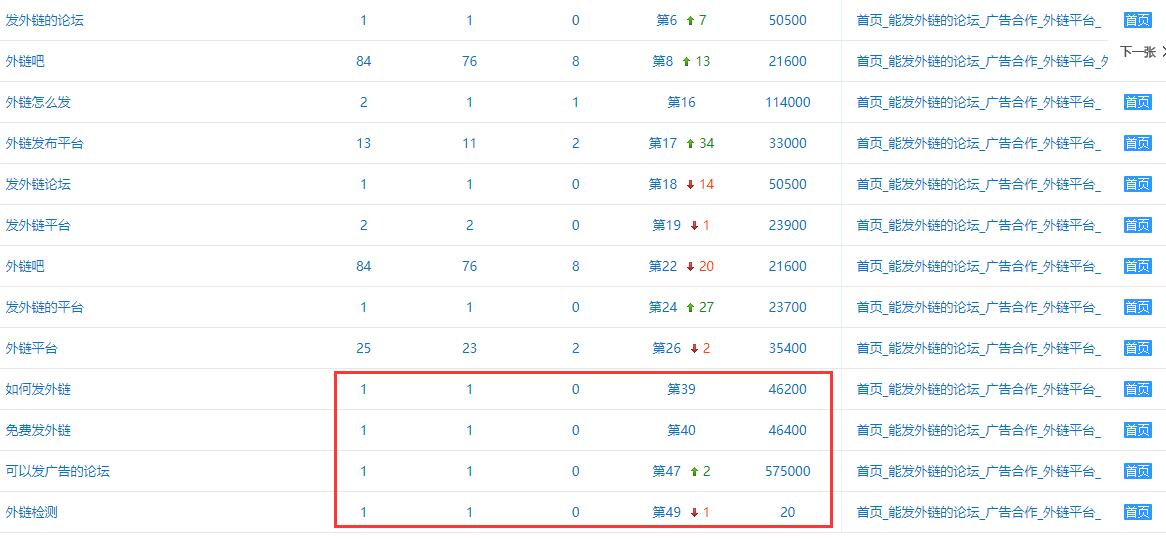
Task: Click green up arrow beside 第47 rank
Action: click(x=694, y=471)
